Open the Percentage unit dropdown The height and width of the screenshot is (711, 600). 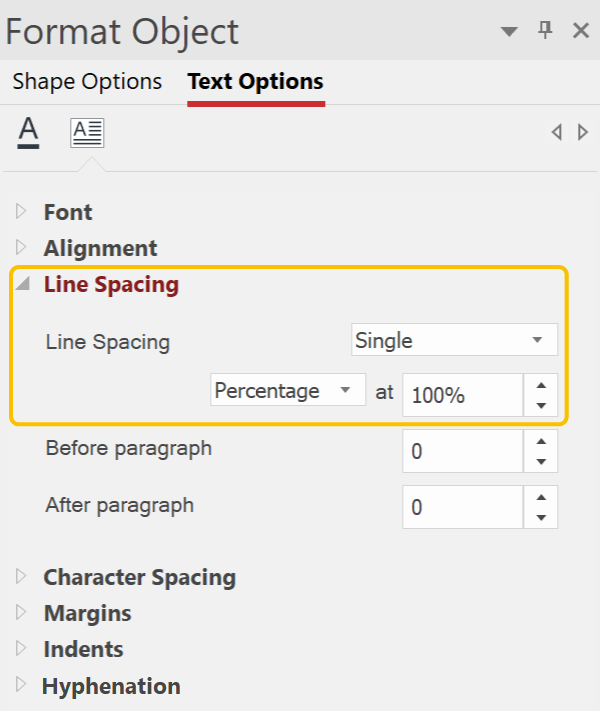click(288, 390)
